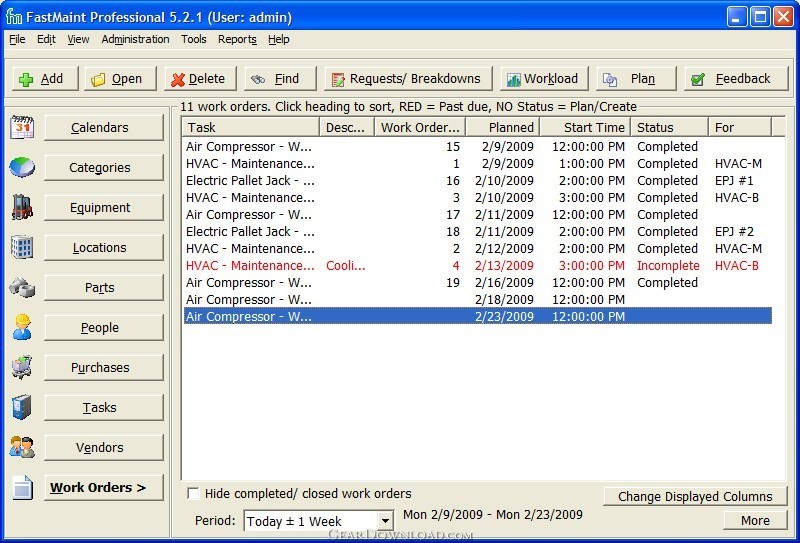Sort by the For column heading

coord(740,127)
